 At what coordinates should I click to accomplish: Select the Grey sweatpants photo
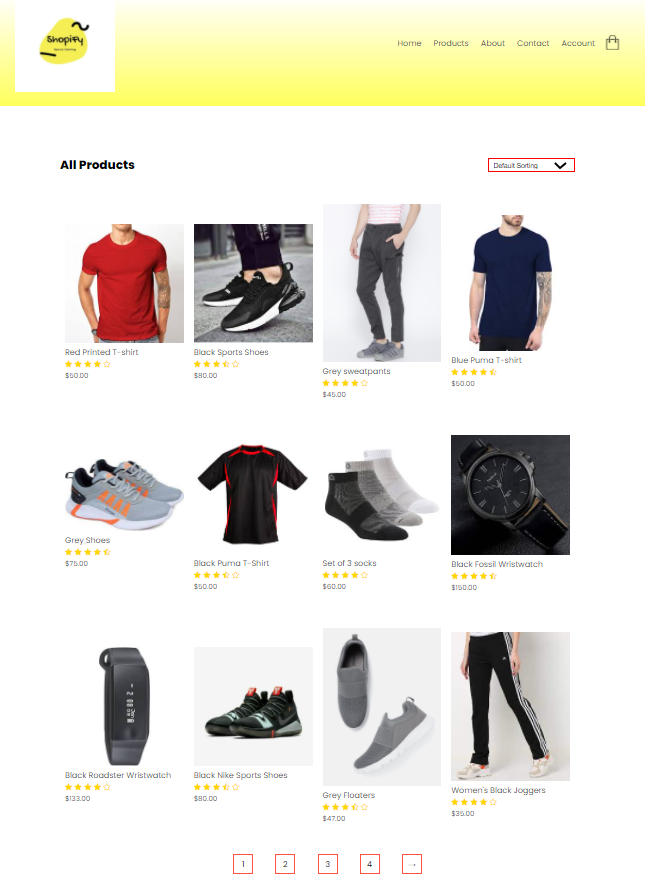382,283
